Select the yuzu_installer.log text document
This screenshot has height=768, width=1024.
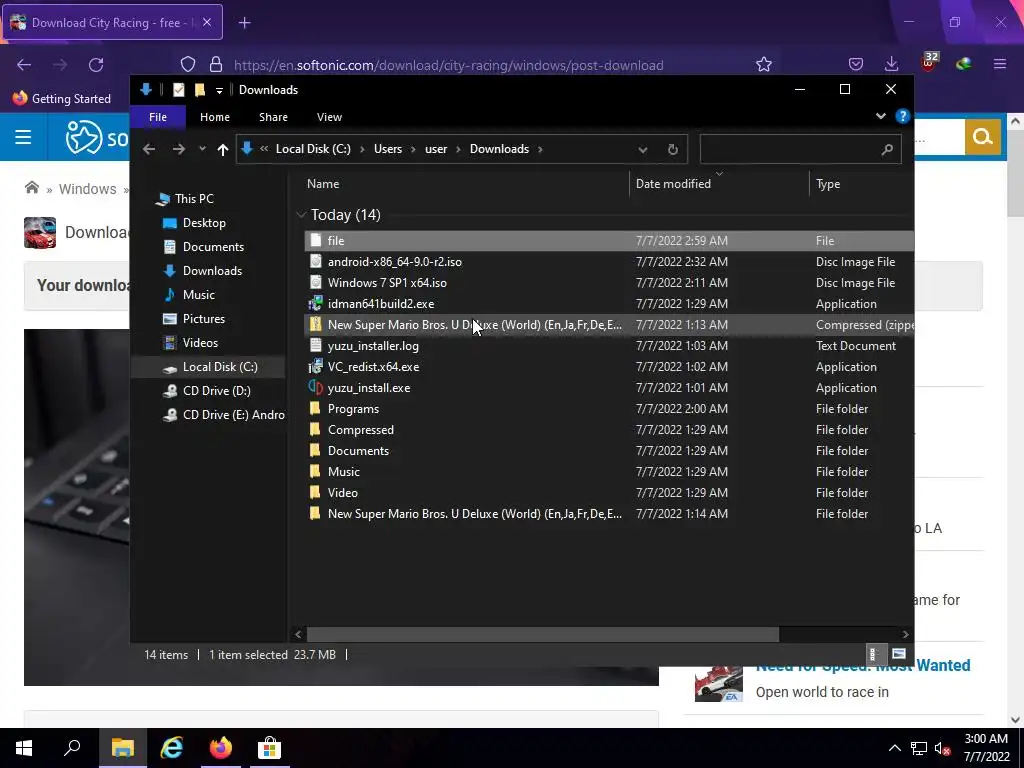[x=373, y=345]
